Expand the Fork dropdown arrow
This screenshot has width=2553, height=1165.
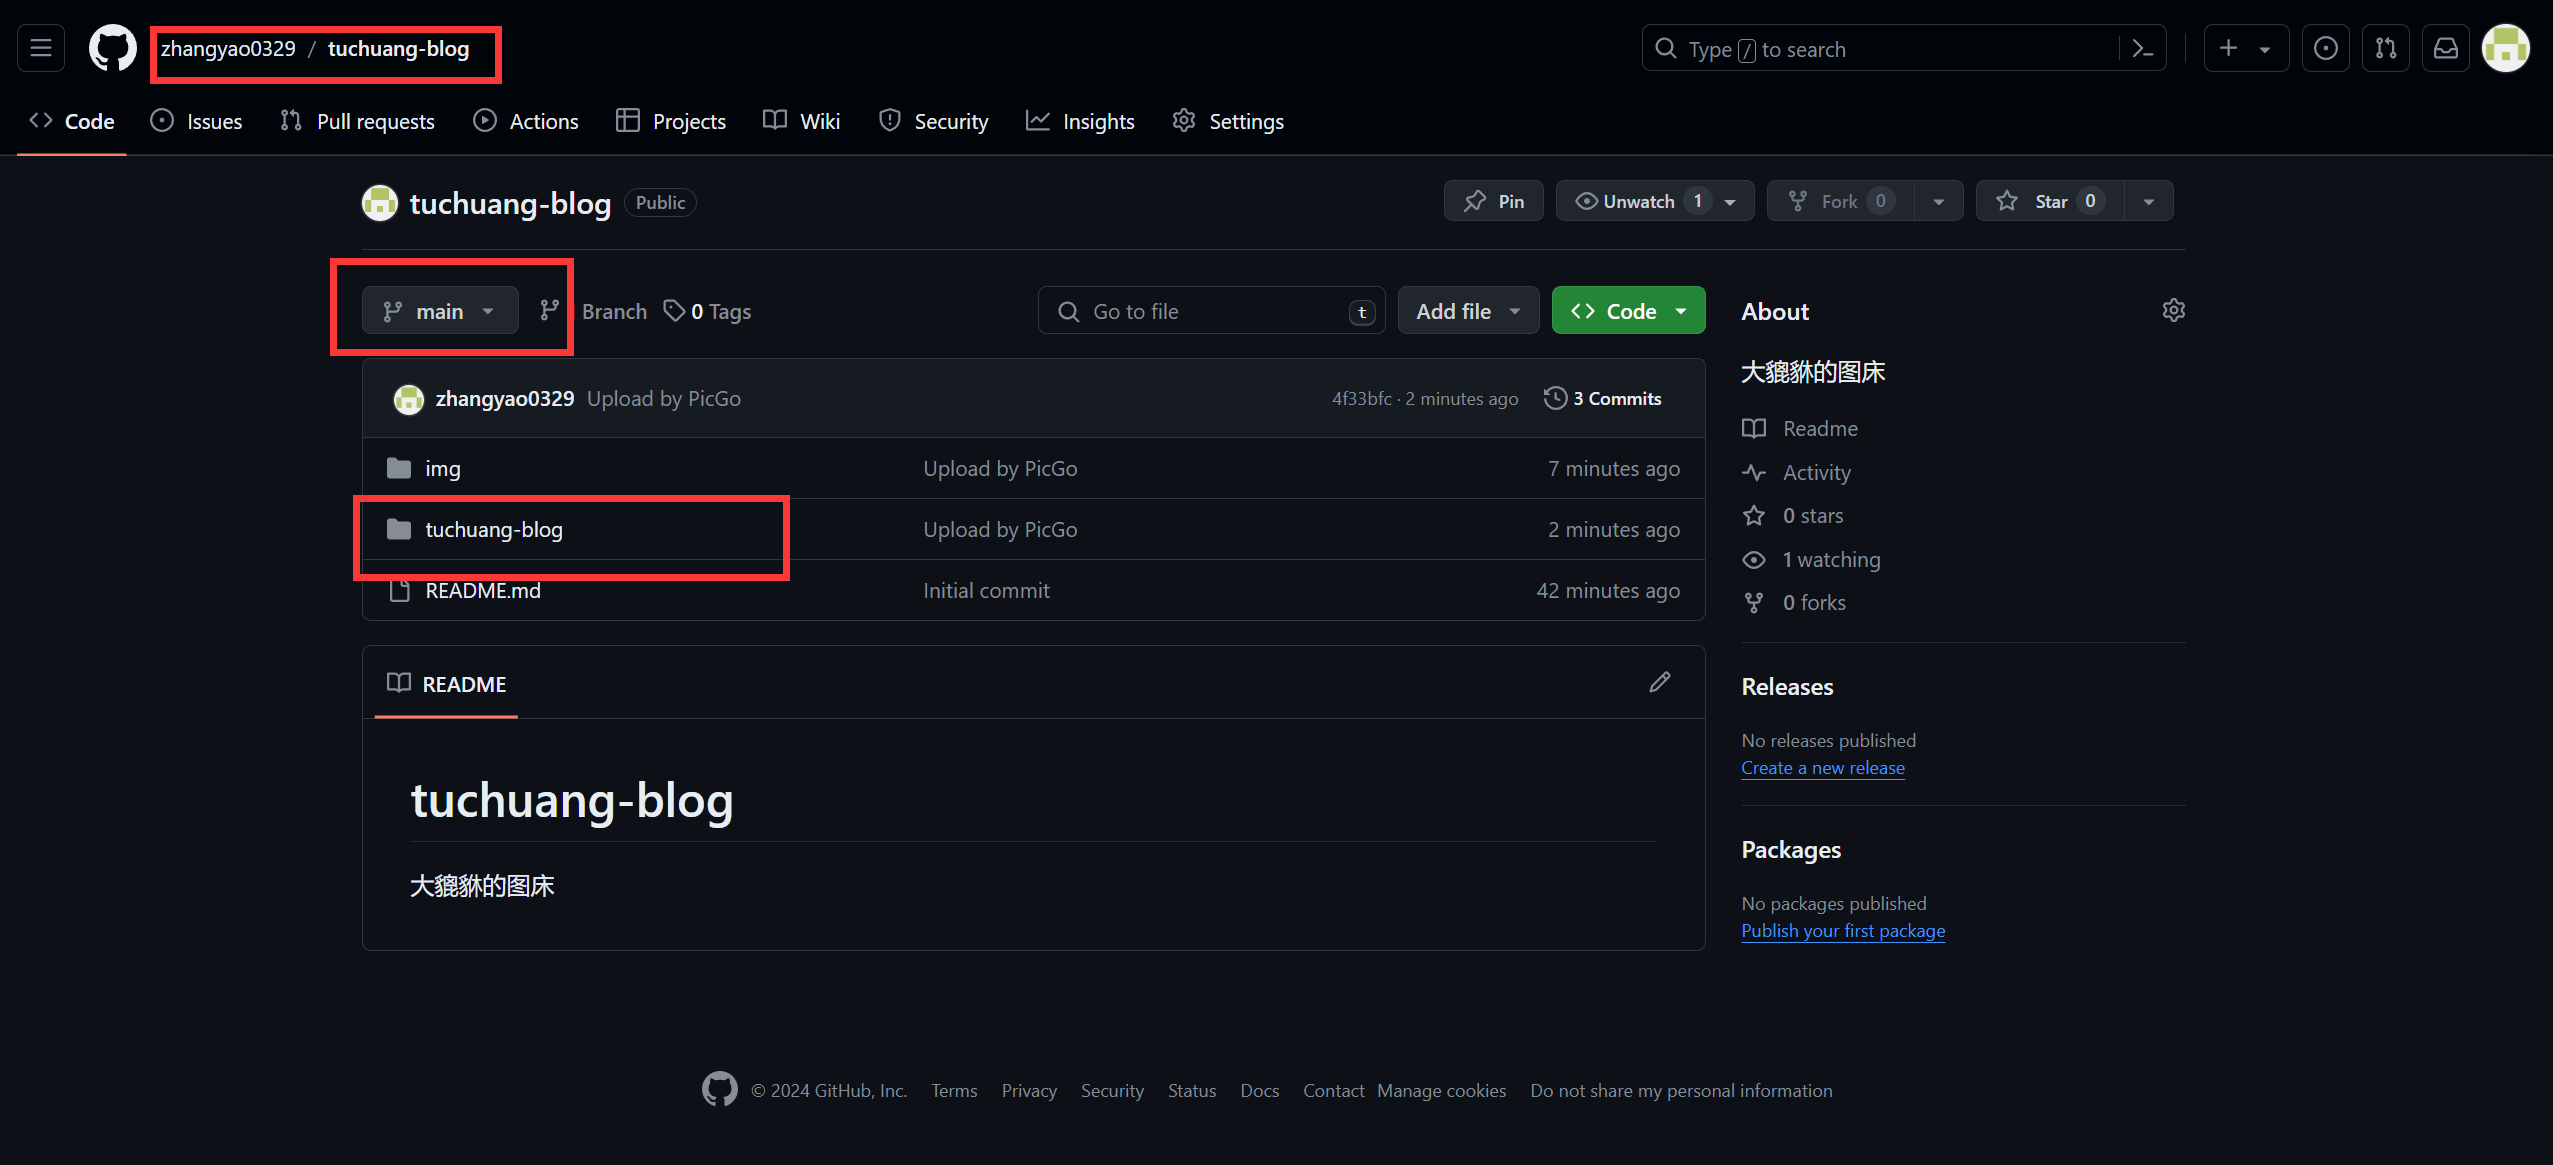pyautogui.click(x=1938, y=201)
